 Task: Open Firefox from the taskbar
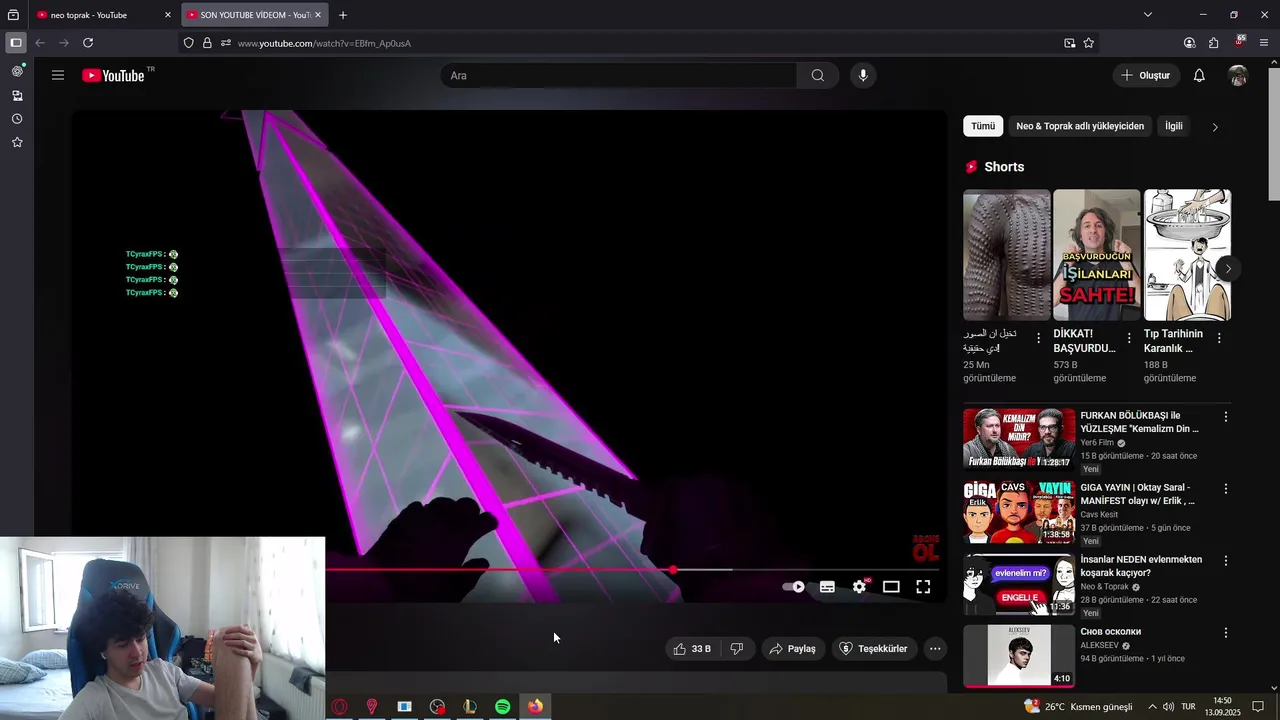(535, 707)
